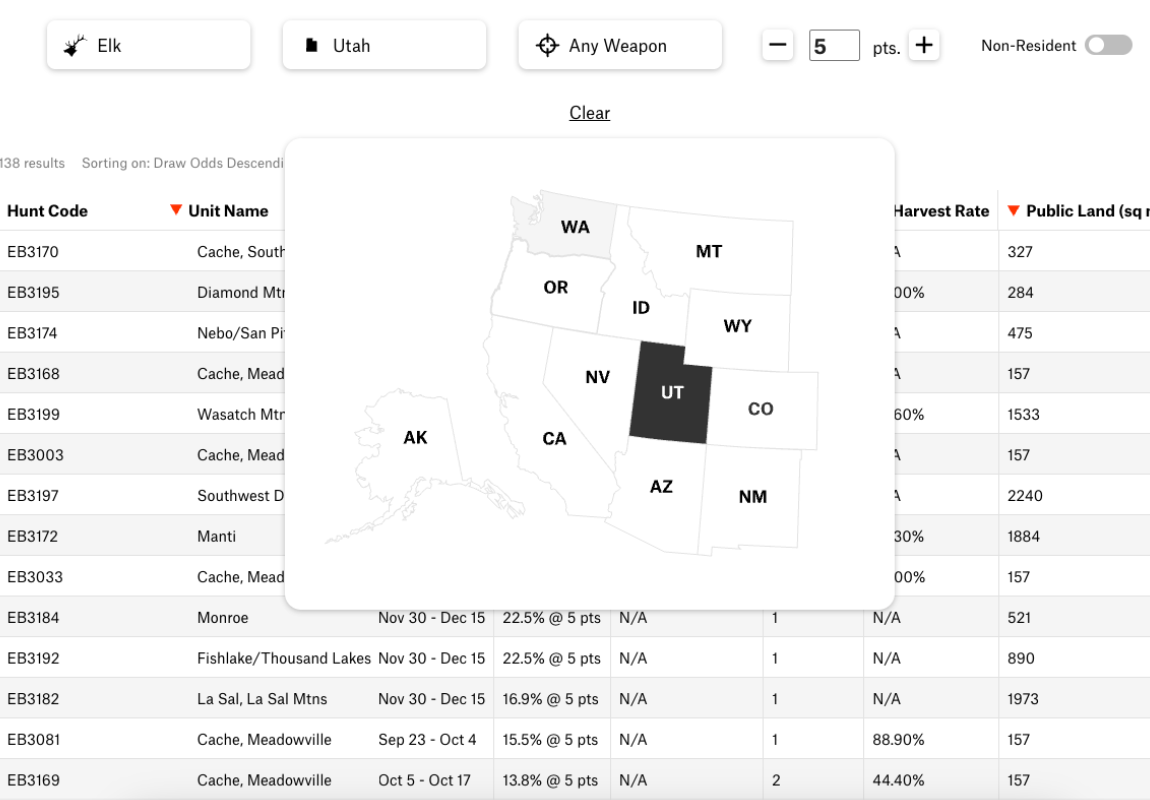Image resolution: width=1150 pixels, height=800 pixels.
Task: Click the weapon crosshair icon
Action: point(547,45)
